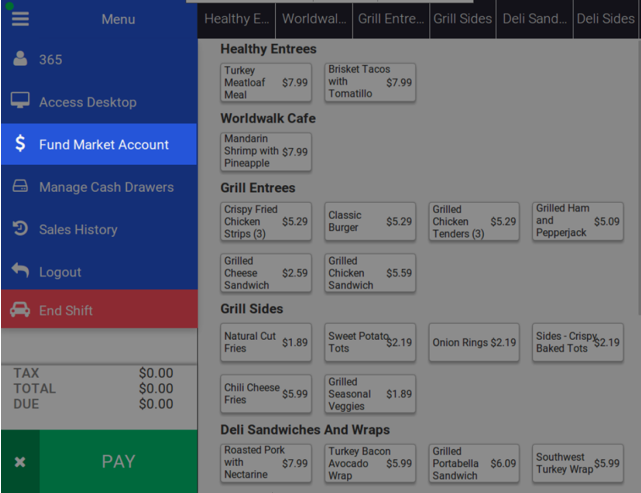Select Onion Rings for $2.19
The width and height of the screenshot is (641, 493).
[474, 343]
